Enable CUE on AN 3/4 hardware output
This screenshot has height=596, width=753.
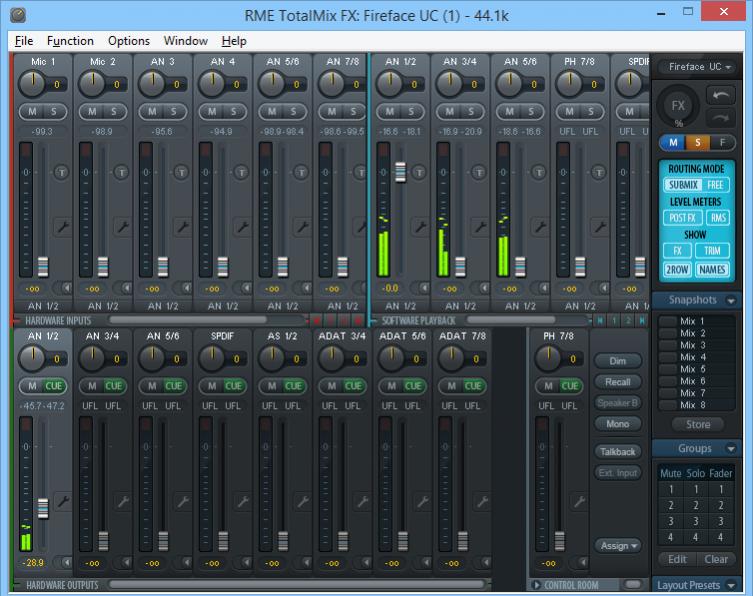pos(115,386)
